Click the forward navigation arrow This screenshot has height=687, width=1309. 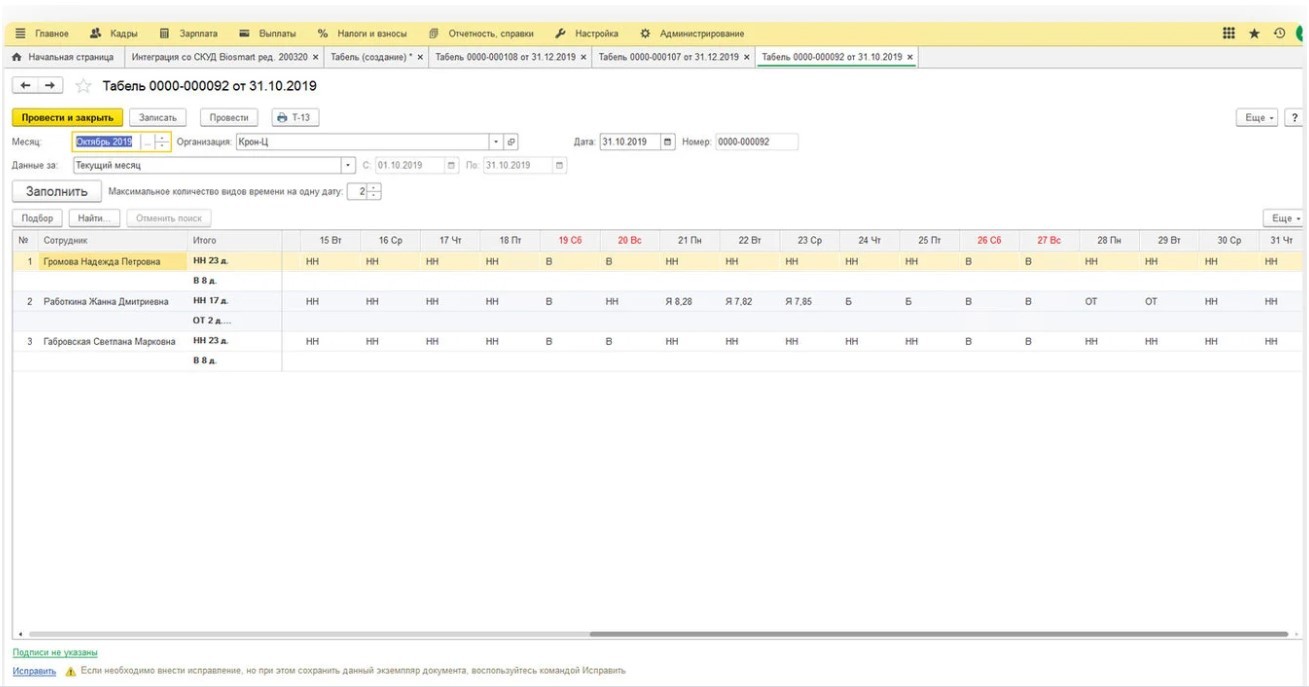[49, 86]
